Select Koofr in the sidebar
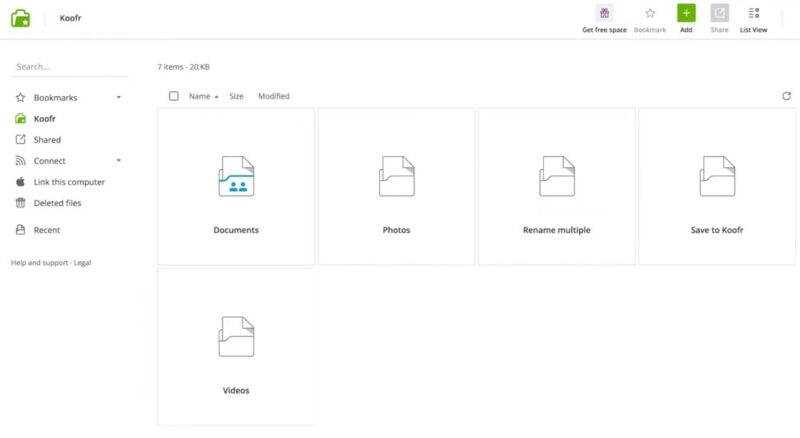This screenshot has width=800, height=438. tap(44, 118)
